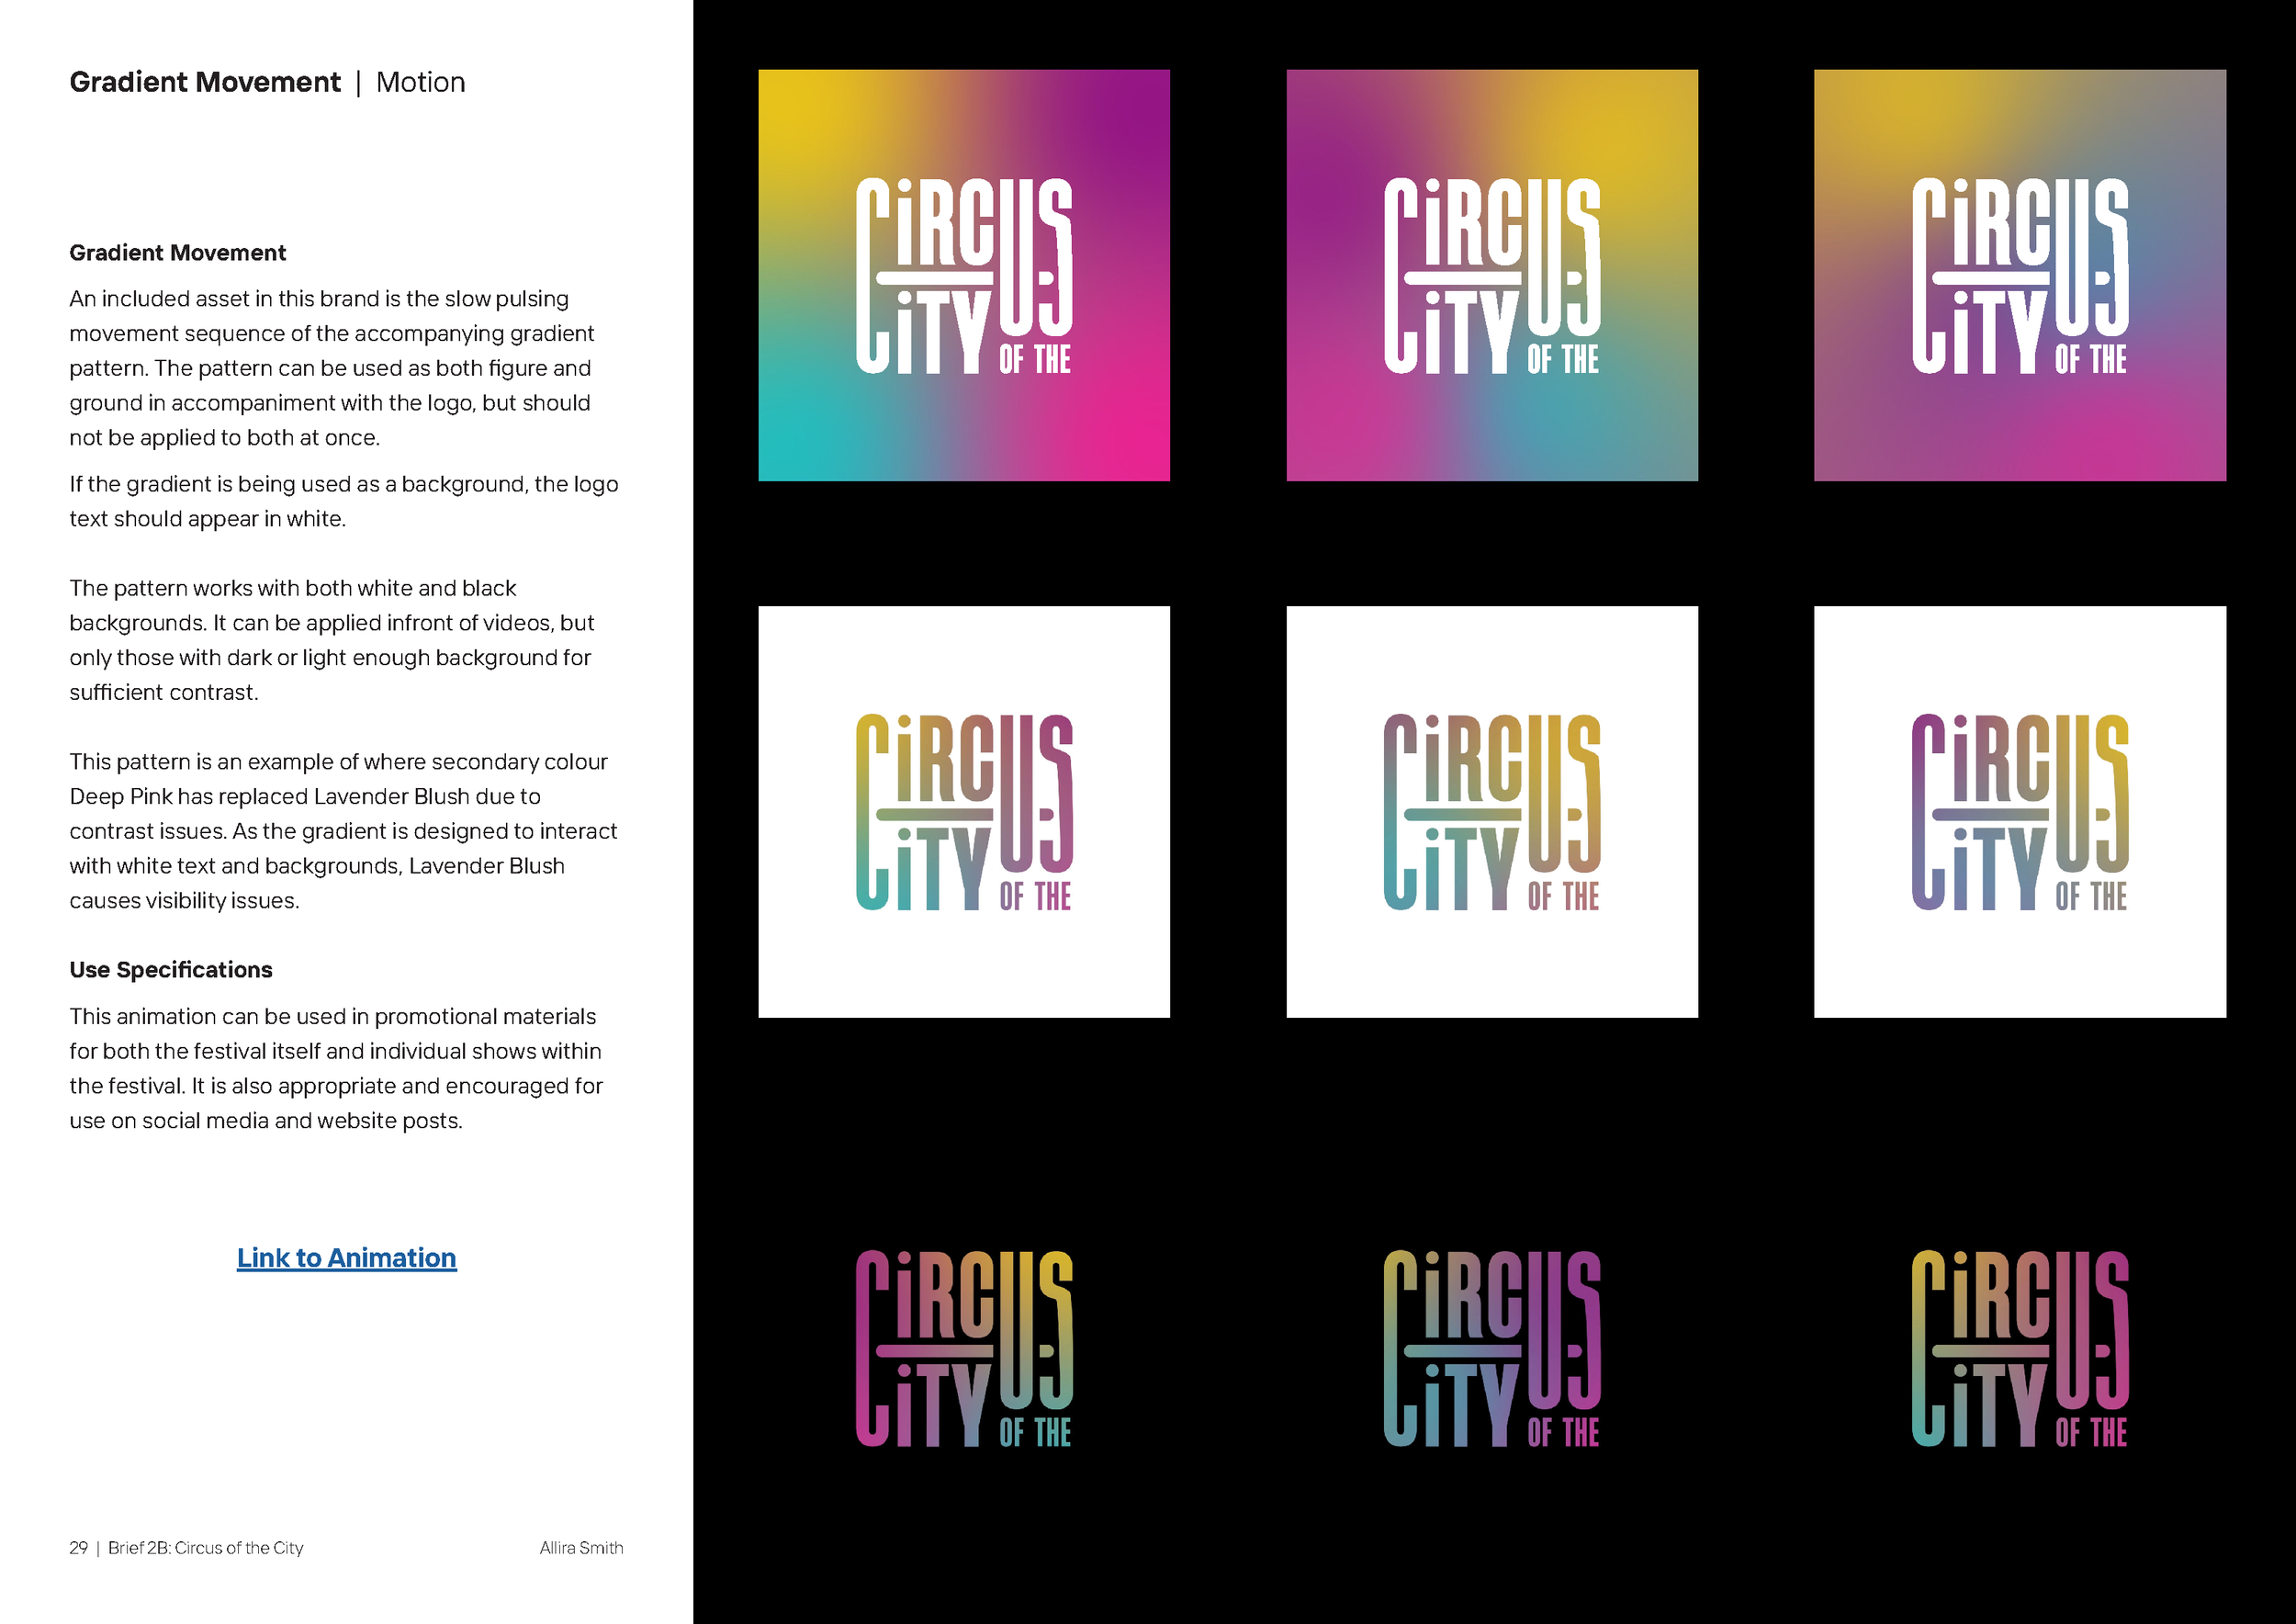Click the top-right yellow-purple gradient logo tile
Screen dimensions: 2296x1624
(2019, 275)
